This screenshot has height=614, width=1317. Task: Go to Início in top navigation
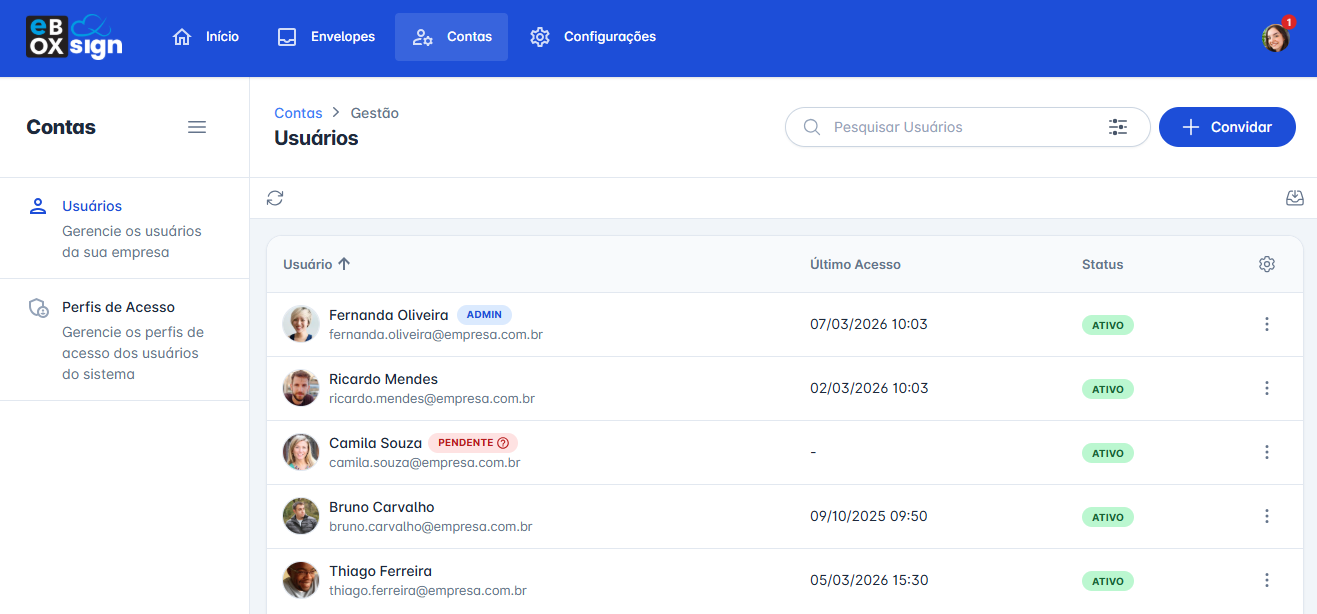pyautogui.click(x=206, y=37)
